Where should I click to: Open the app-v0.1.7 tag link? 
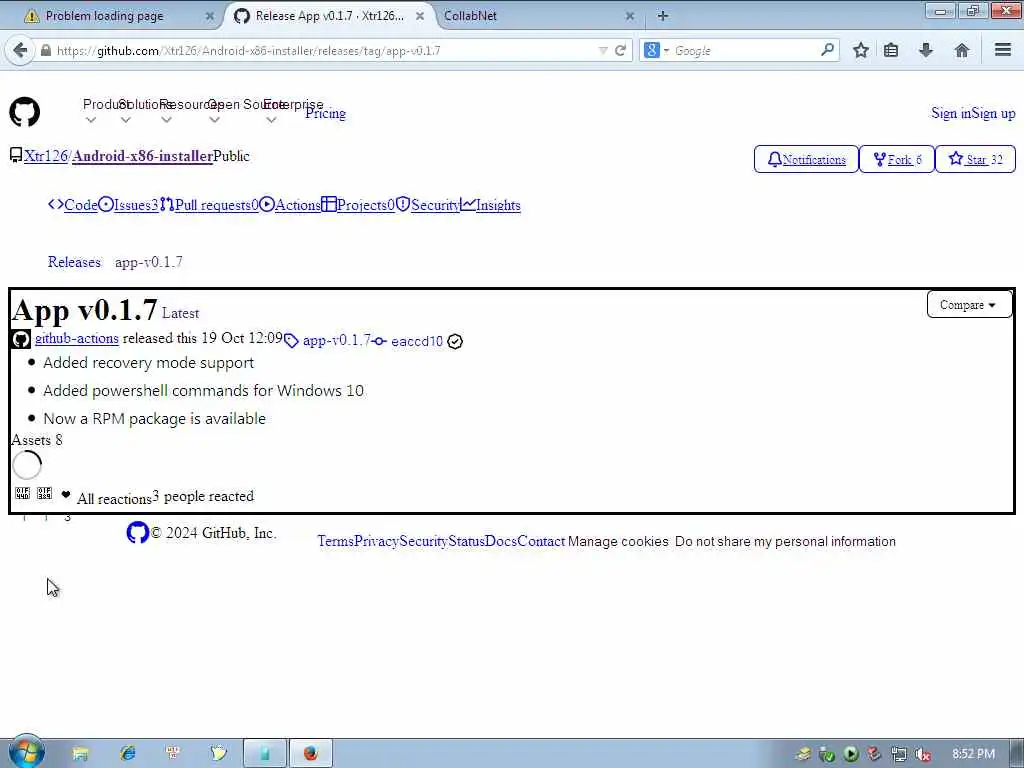point(336,341)
